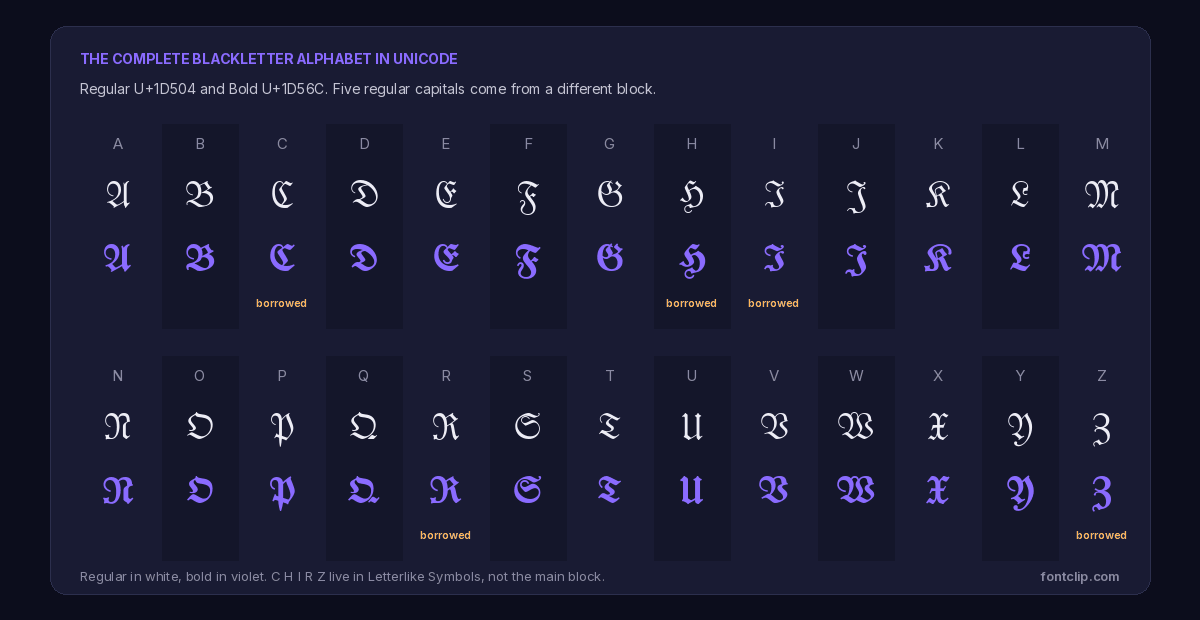Image resolution: width=1200 pixels, height=620 pixels.
Task: Click the violet bold blackletter A glyph
Action: tap(118, 258)
